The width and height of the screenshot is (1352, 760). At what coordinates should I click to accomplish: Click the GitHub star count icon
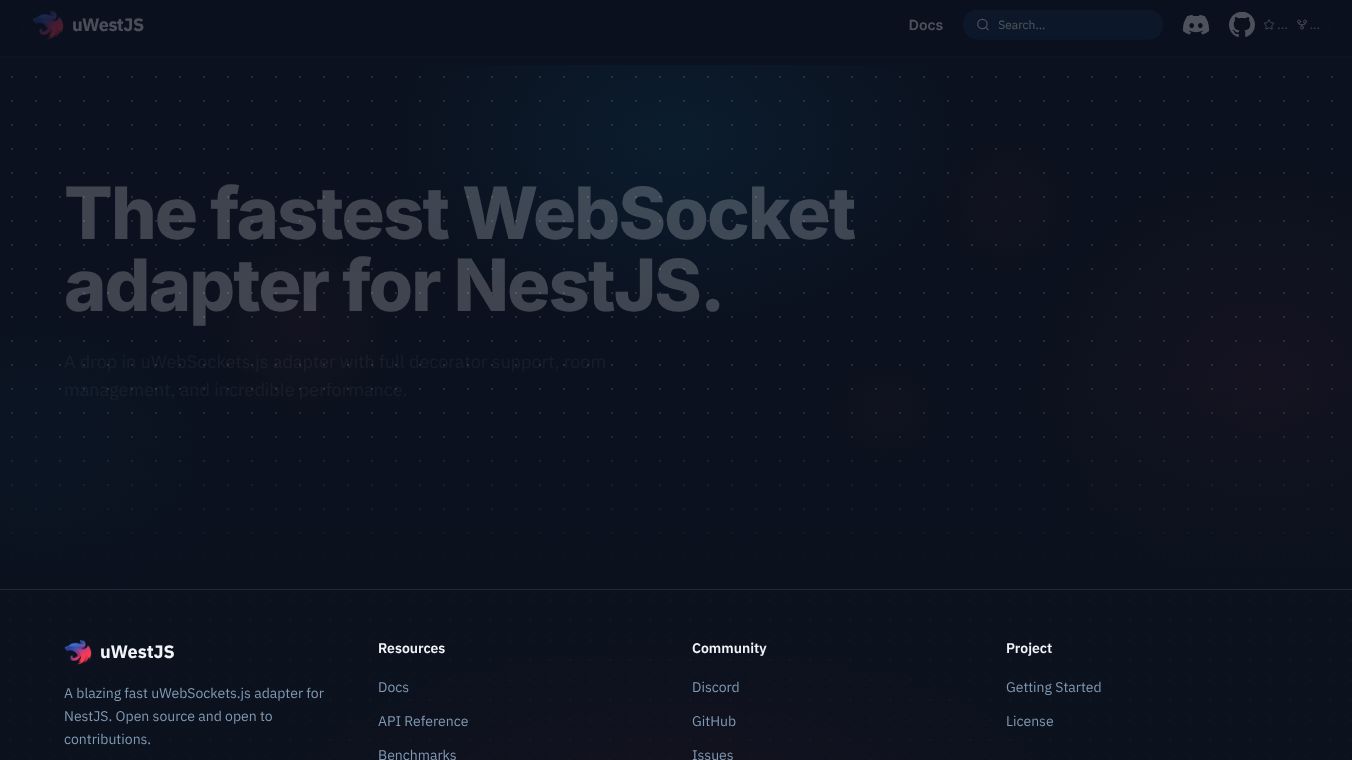[x=1269, y=25]
